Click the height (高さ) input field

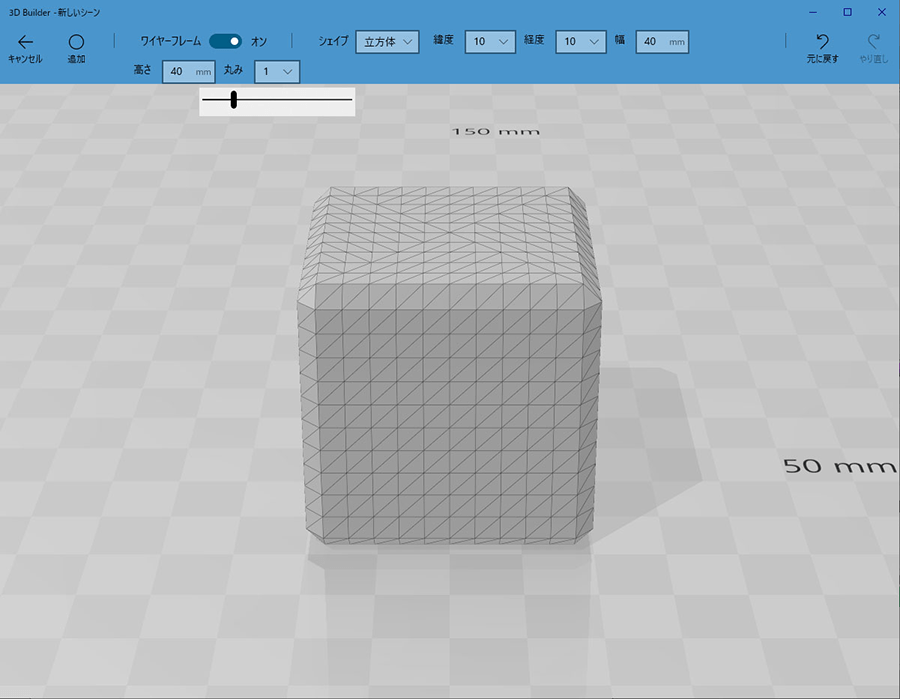pos(188,72)
